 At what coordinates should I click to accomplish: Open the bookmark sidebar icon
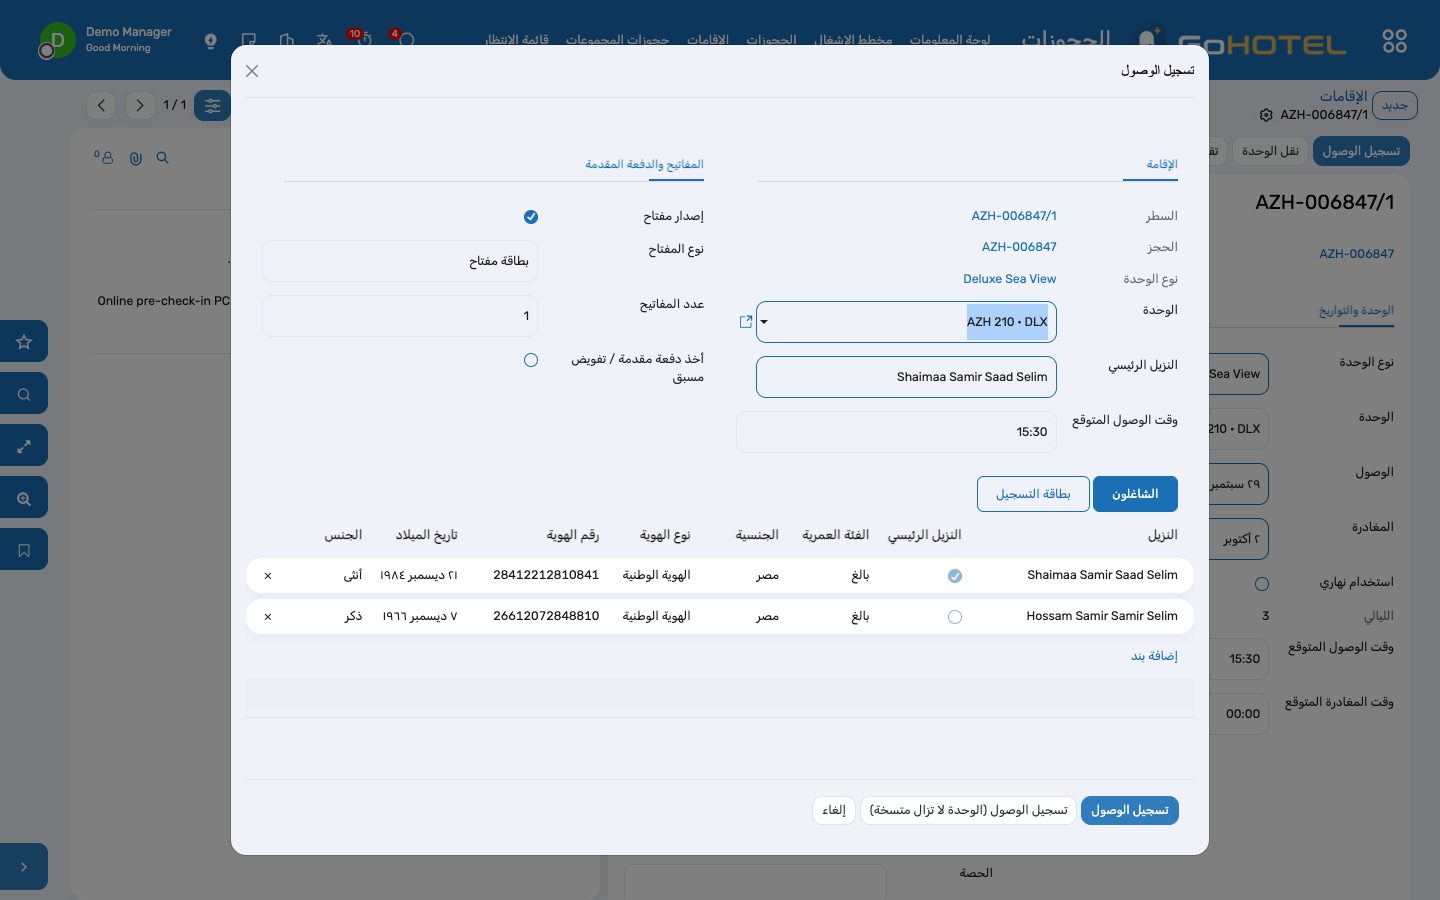pos(24,550)
